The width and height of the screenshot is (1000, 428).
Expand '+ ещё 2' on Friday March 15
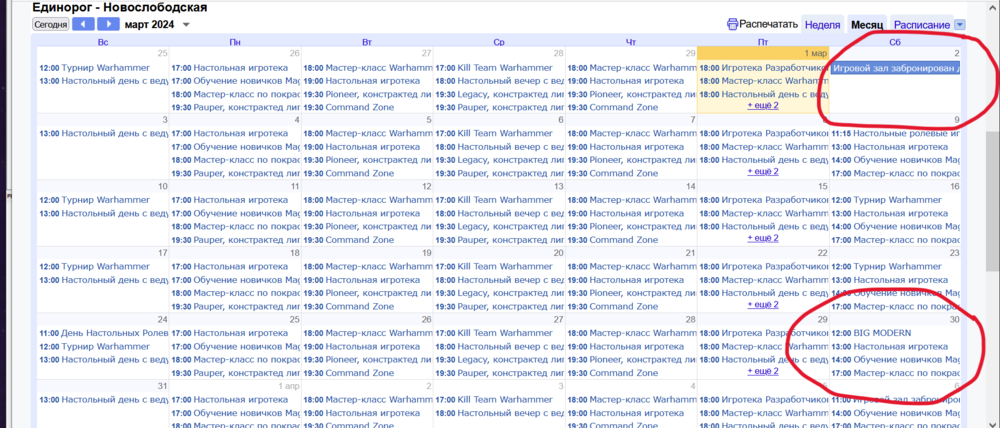(762, 238)
